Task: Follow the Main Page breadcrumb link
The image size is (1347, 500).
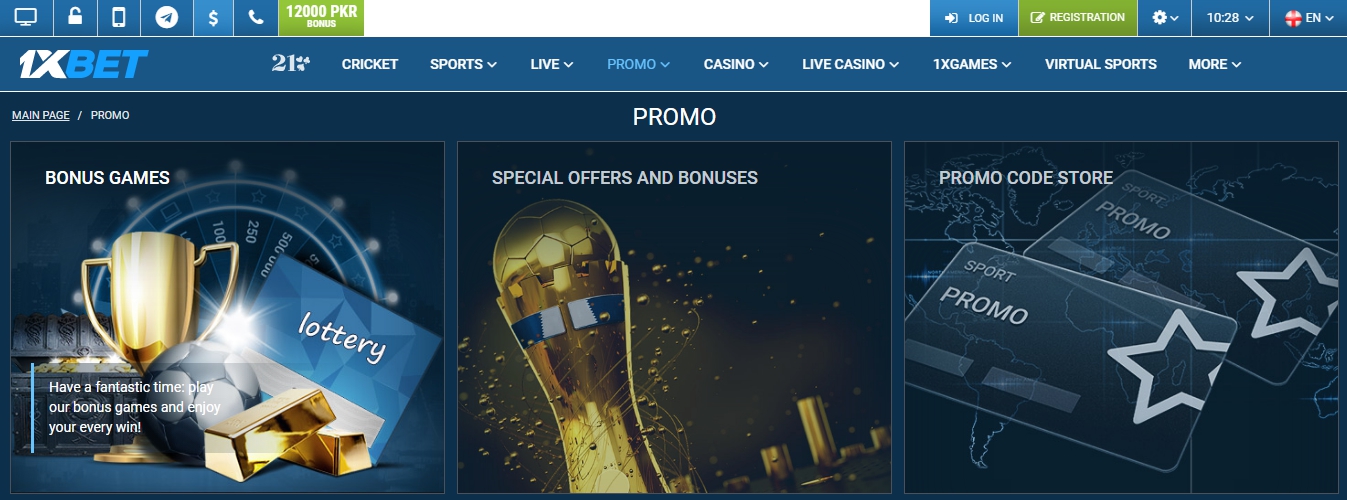Action: [x=41, y=115]
